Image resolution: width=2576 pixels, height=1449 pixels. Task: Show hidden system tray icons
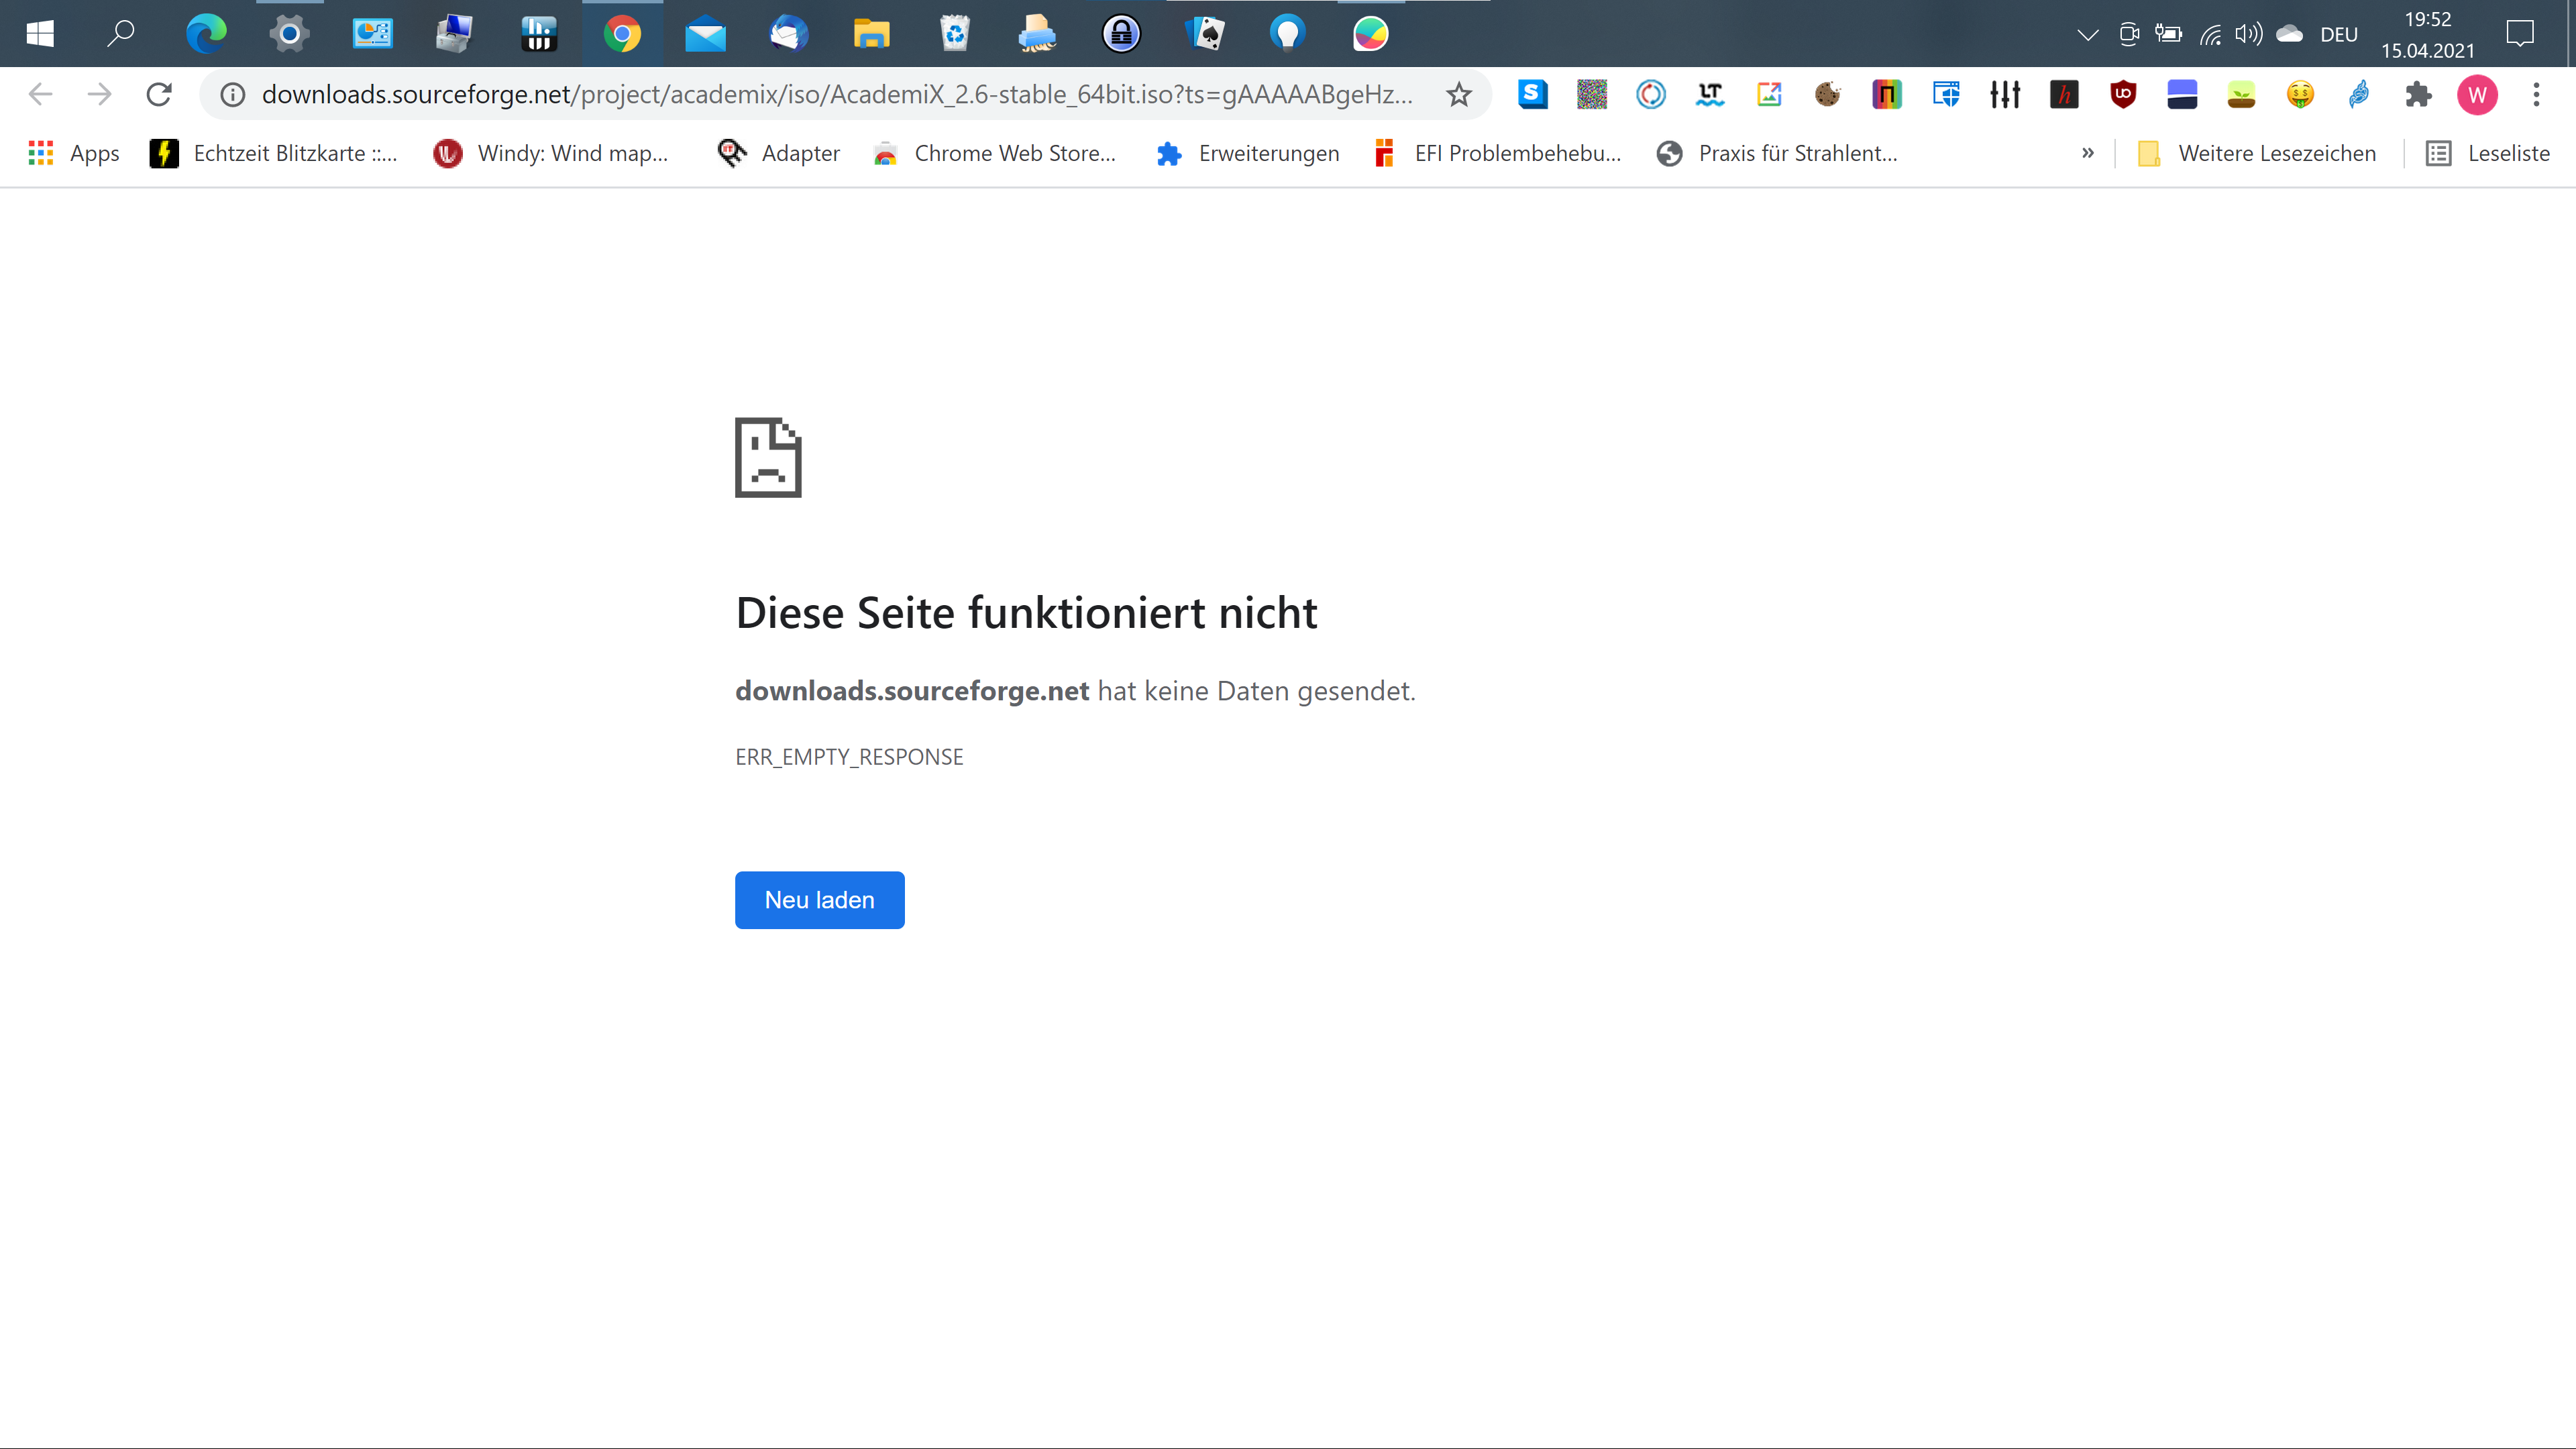click(x=2087, y=35)
